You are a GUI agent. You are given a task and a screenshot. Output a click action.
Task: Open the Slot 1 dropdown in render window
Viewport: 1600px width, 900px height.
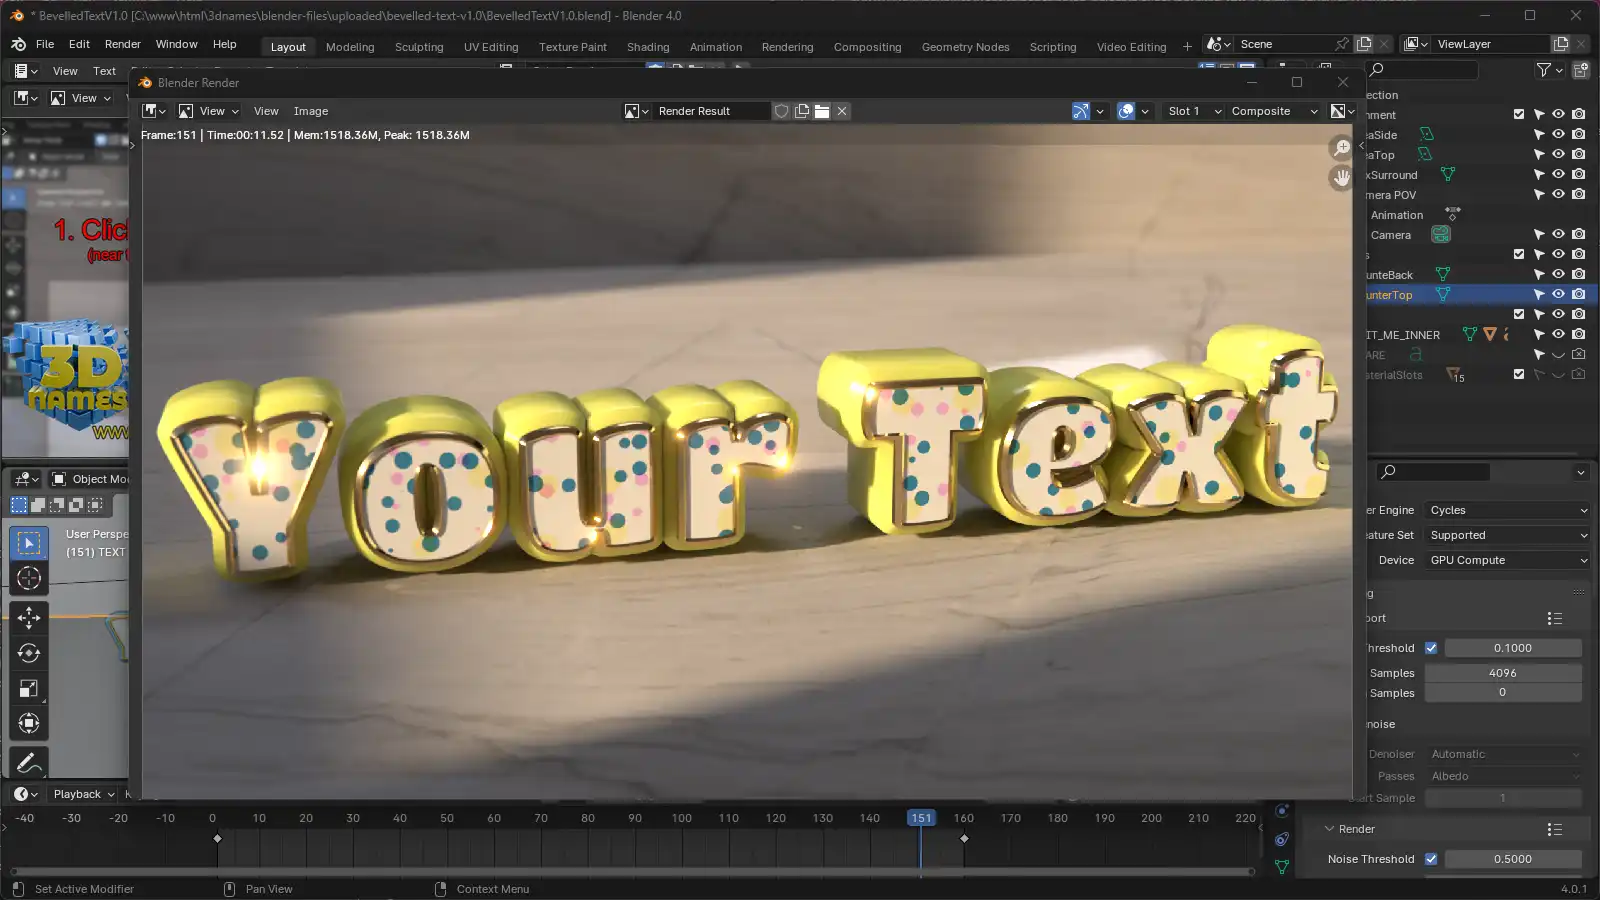click(1194, 111)
